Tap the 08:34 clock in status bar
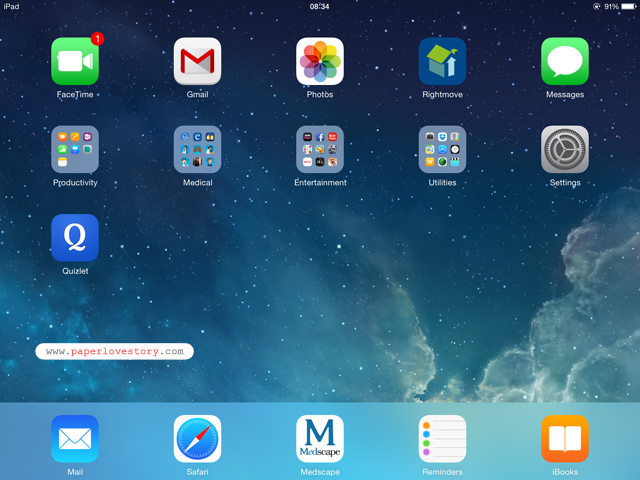Viewport: 640px width, 480px height. 320,7
